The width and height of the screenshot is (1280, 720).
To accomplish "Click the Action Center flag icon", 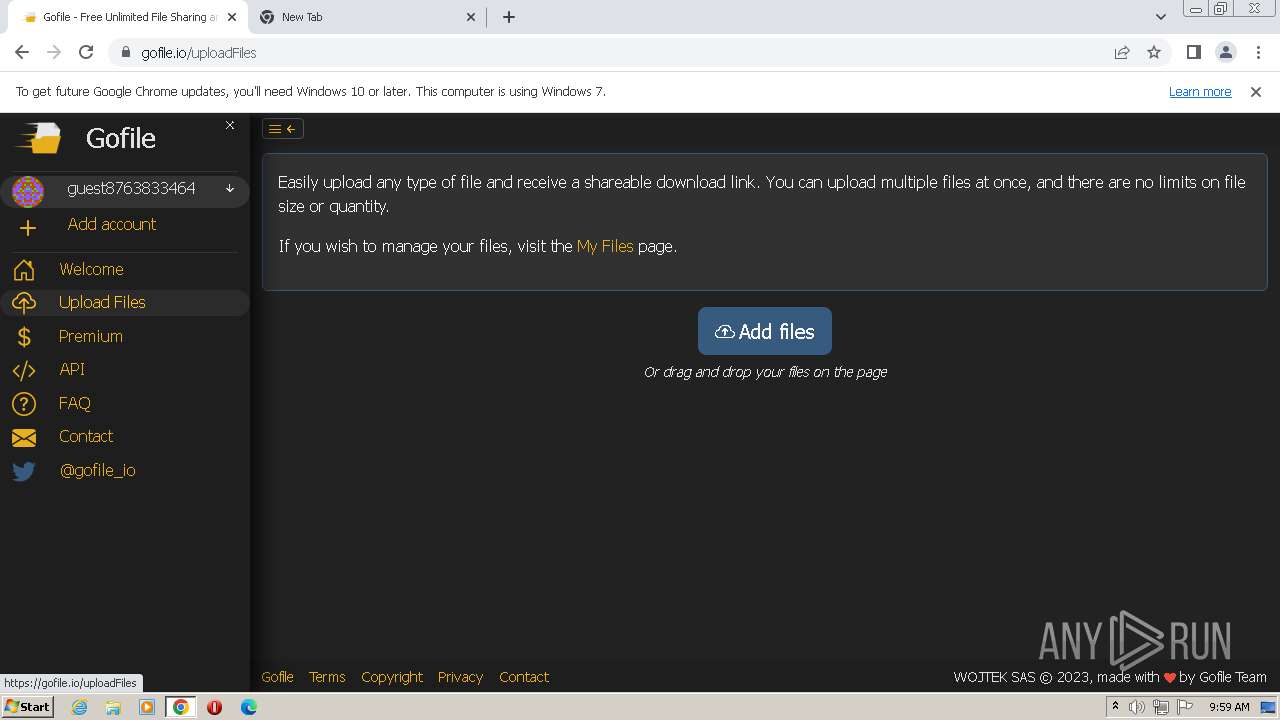I will tap(1185, 707).
